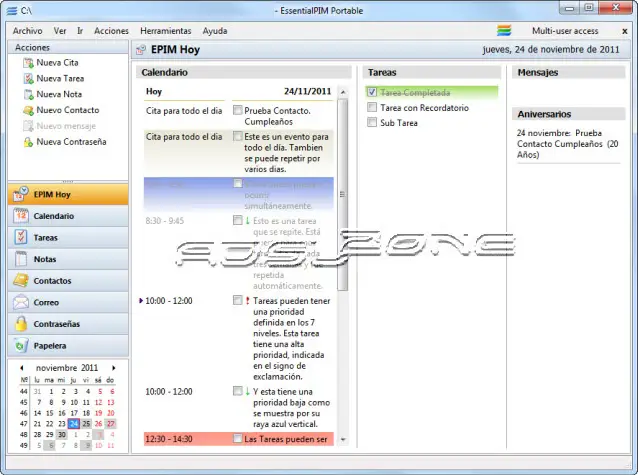Check the 'Y esta tiene una prioridad baja' checkbox

pyautogui.click(x=238, y=391)
